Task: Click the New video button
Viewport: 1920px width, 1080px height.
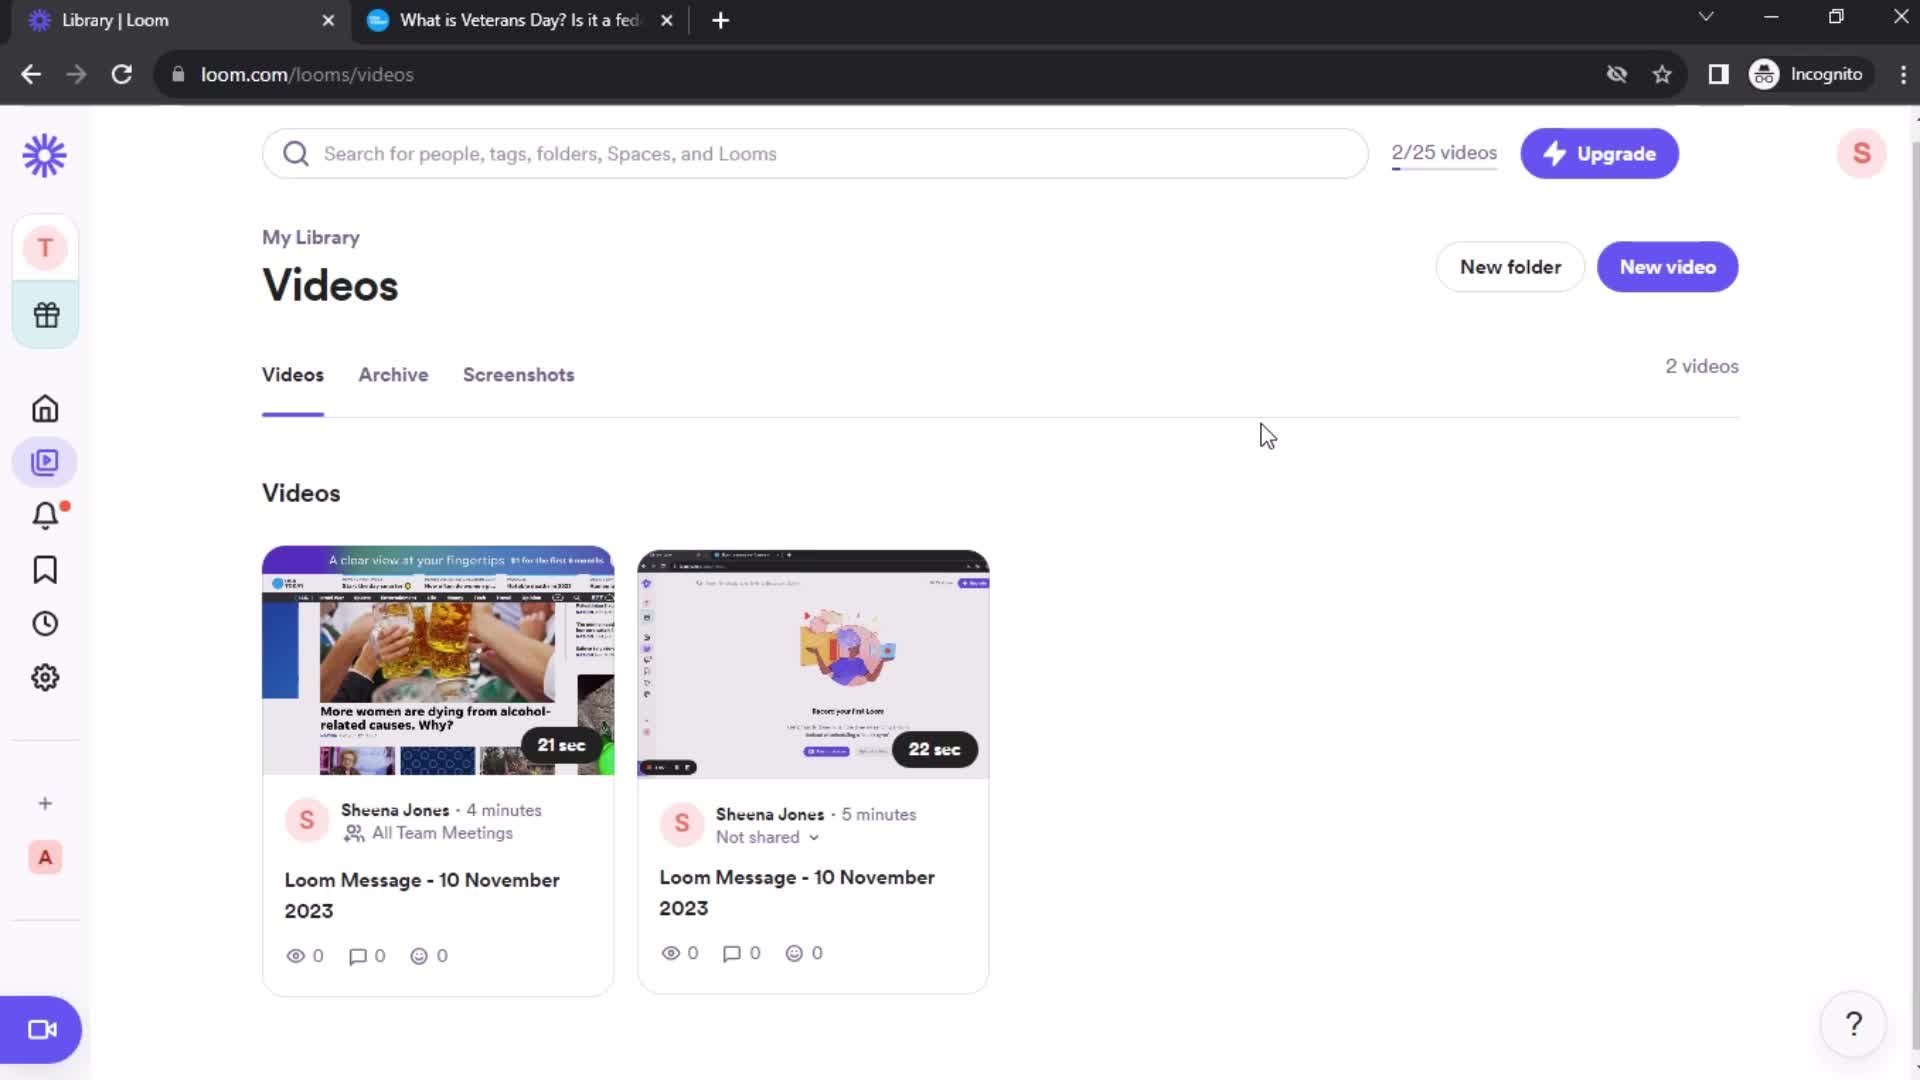Action: click(x=1667, y=266)
